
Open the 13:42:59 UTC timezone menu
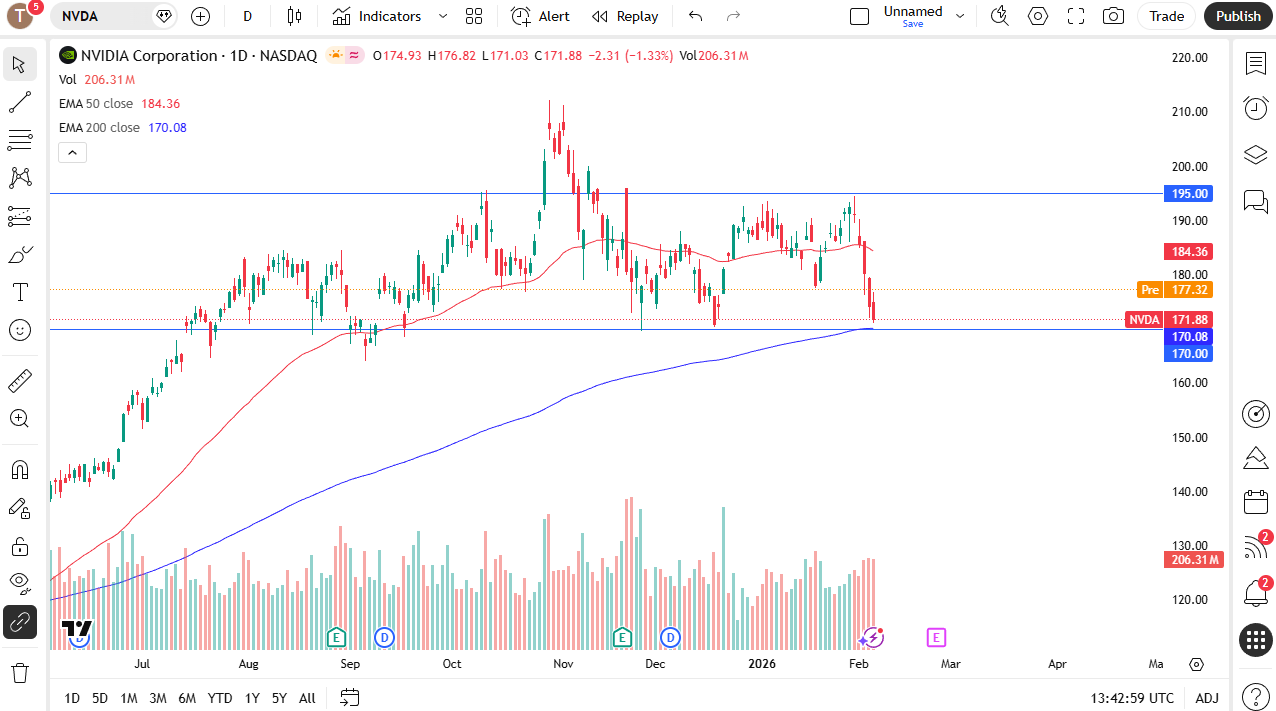coord(1132,698)
